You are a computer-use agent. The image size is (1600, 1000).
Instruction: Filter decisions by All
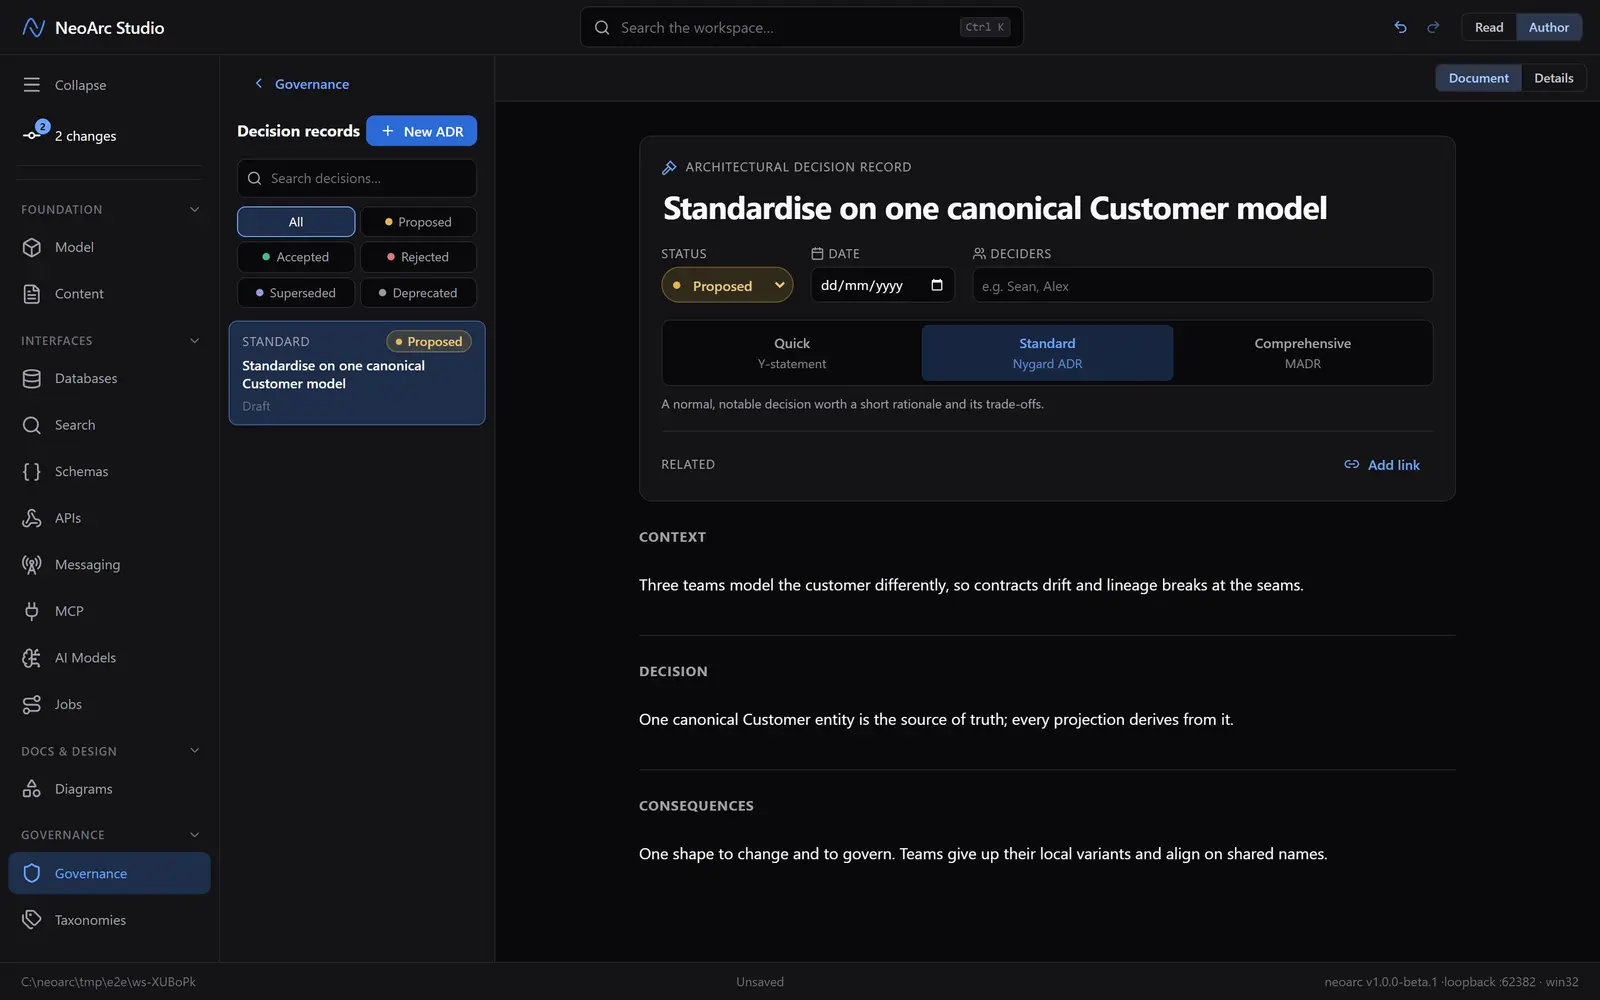pyautogui.click(x=296, y=222)
